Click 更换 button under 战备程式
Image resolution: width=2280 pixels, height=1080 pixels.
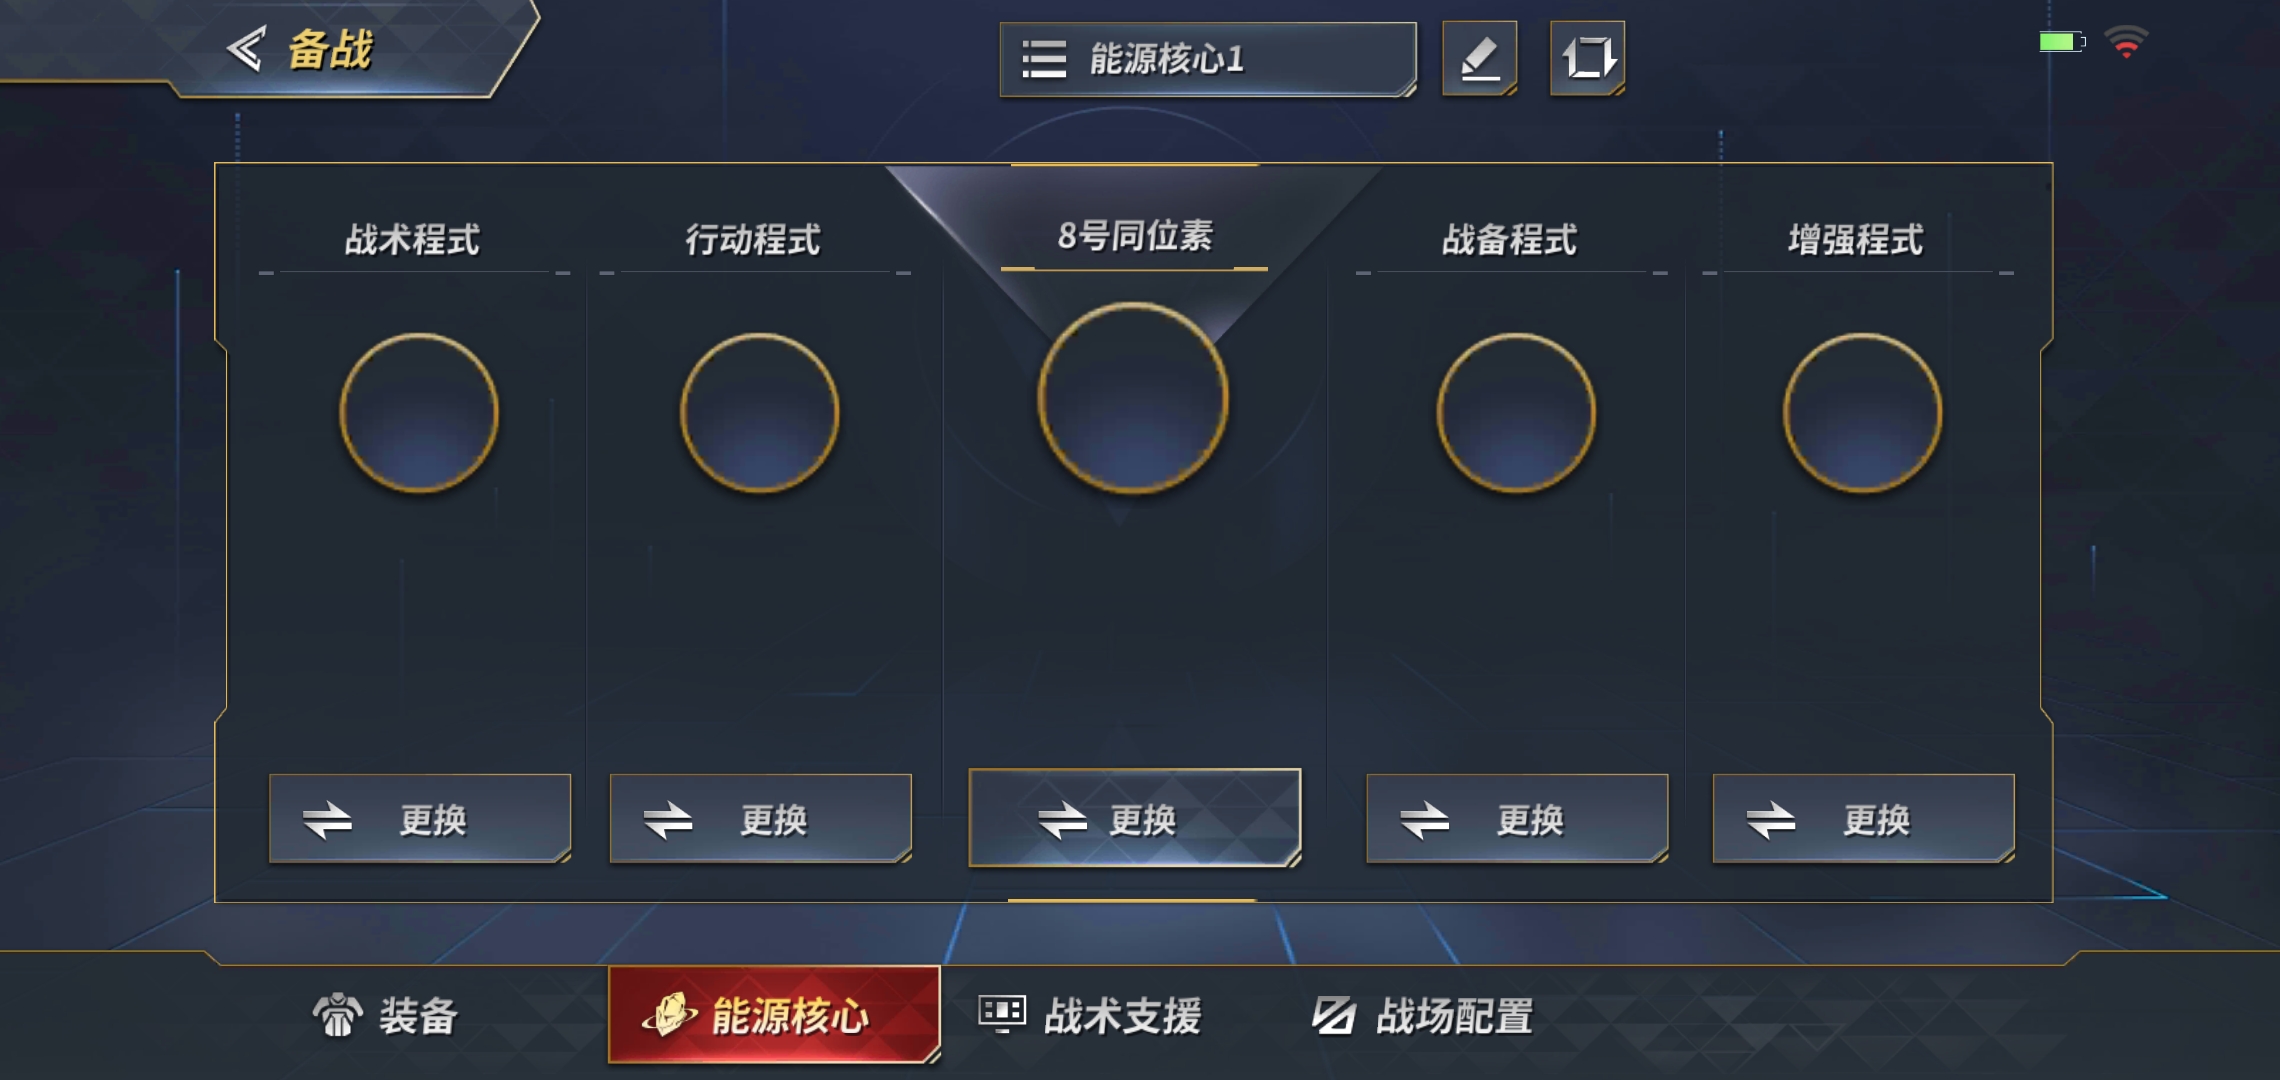pos(1517,818)
